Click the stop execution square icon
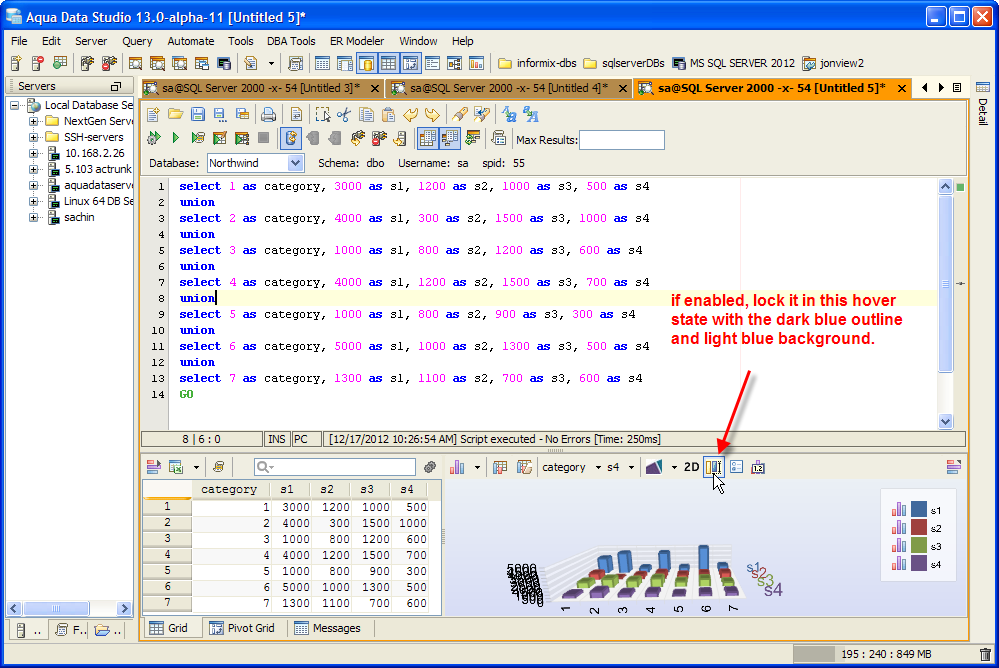 (263, 138)
